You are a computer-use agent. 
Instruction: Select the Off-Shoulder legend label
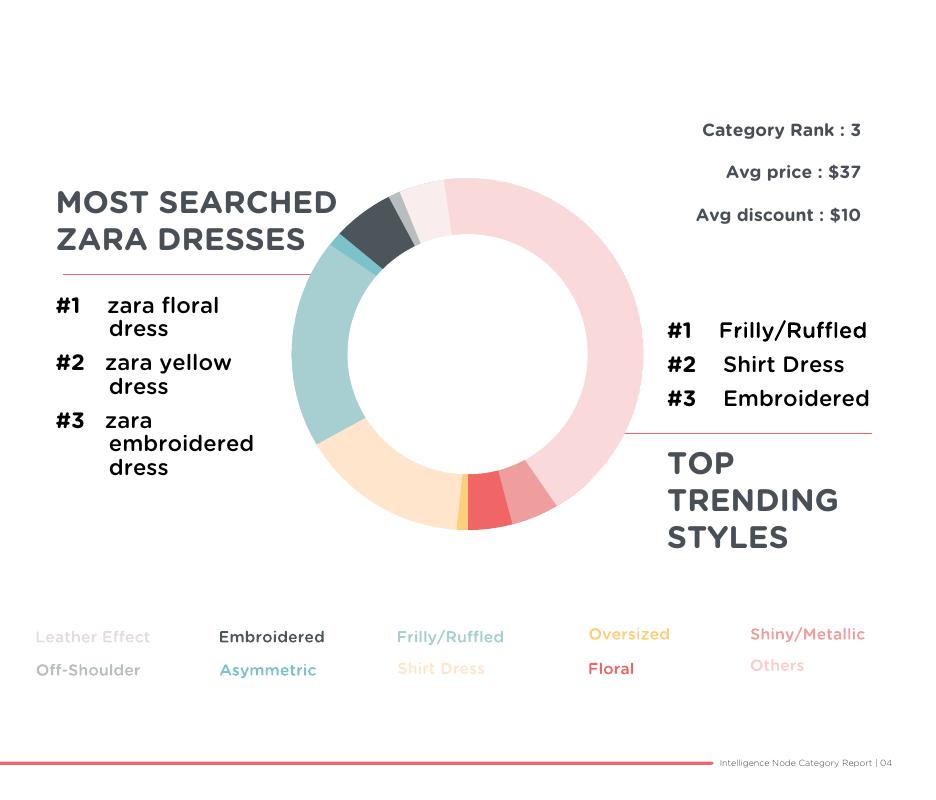tap(88, 670)
